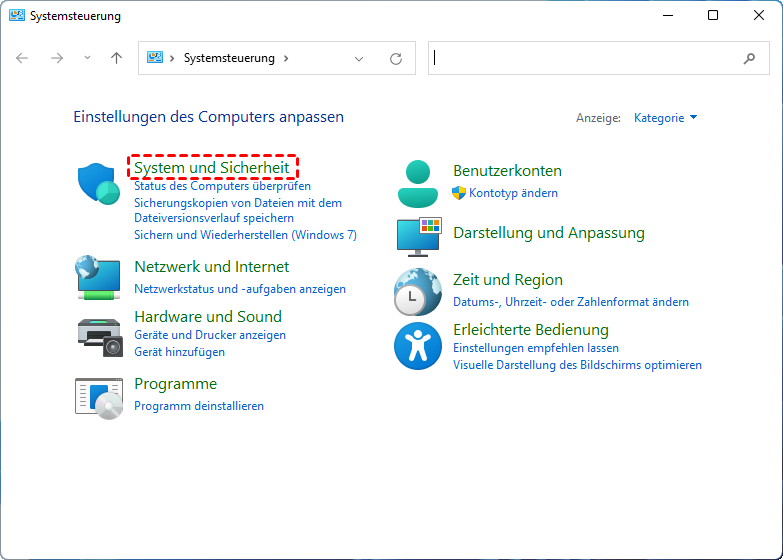This screenshot has height=560, width=783.
Task: Click Geräte und Drucker anzeigen
Action: tap(210, 335)
